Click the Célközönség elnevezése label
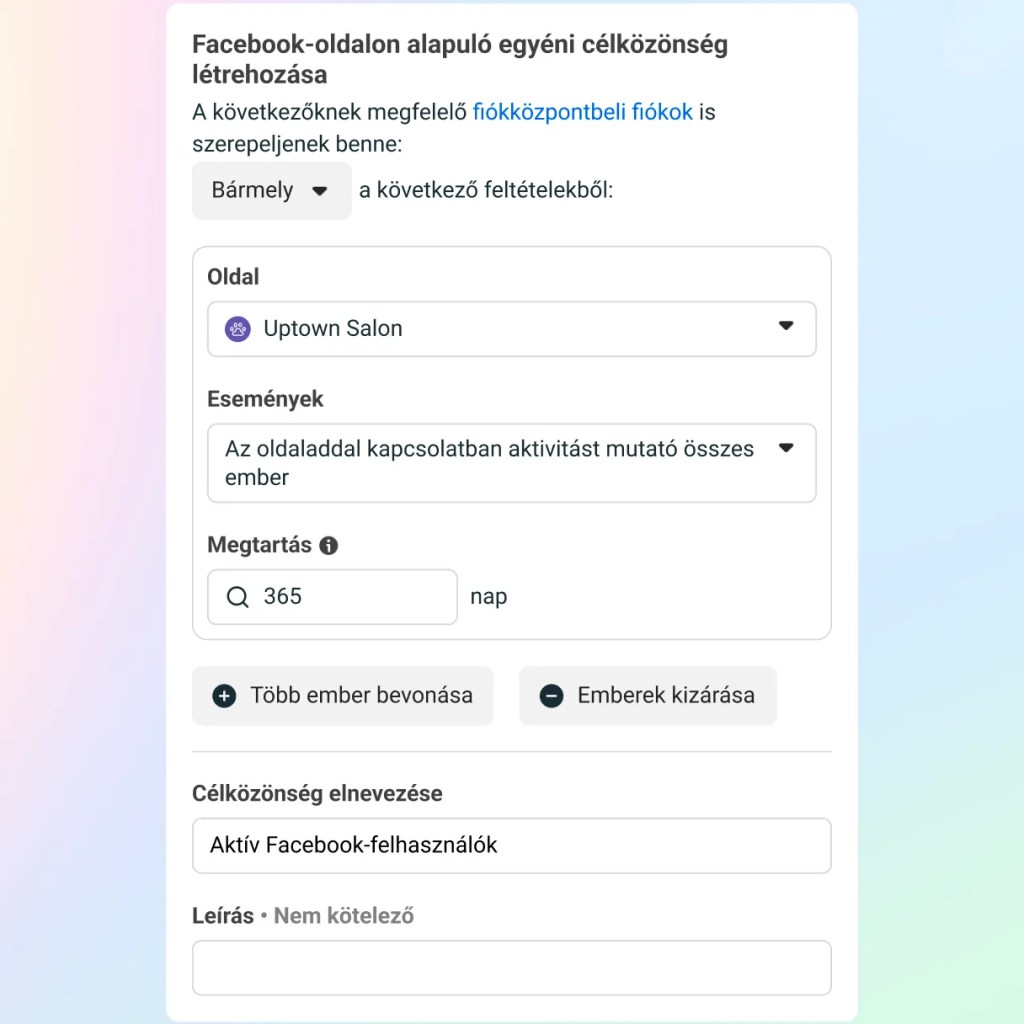The image size is (1024, 1024). tap(317, 793)
